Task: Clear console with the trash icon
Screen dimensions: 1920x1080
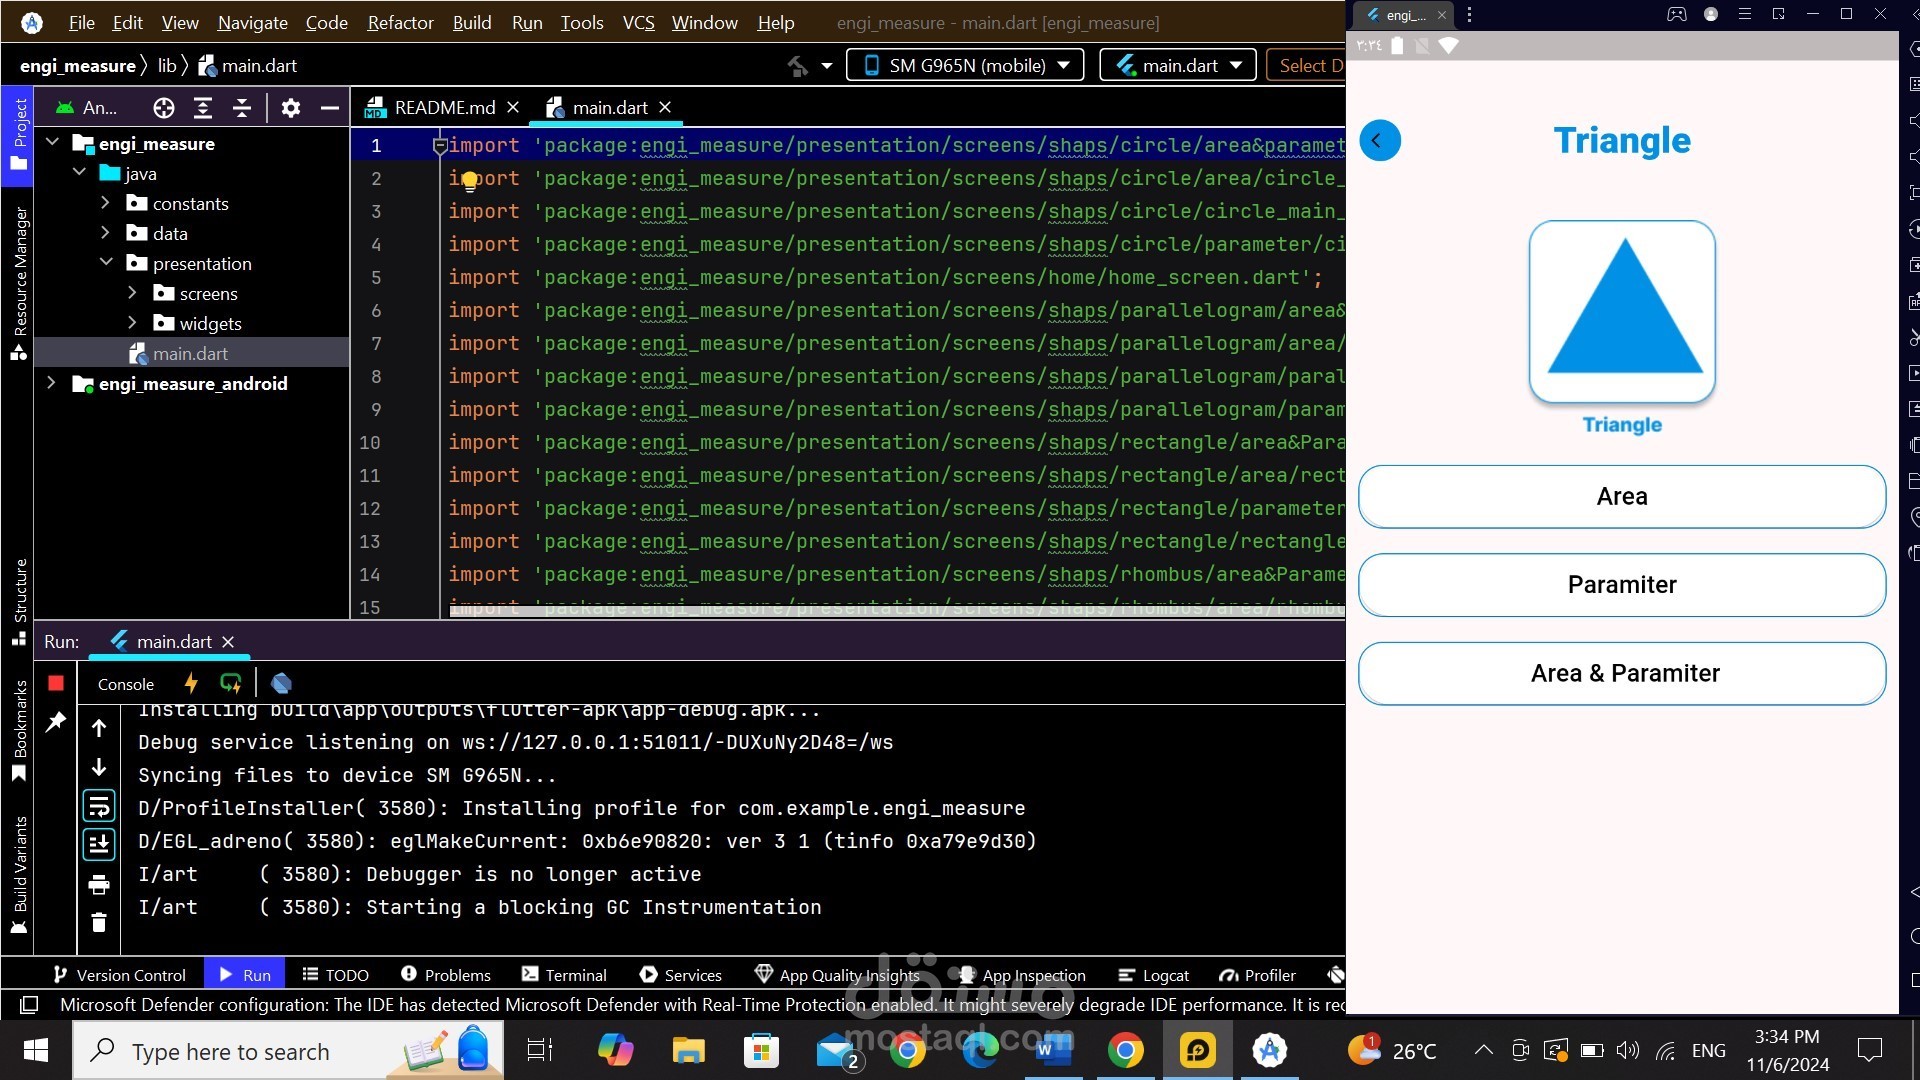Action: coord(99,922)
